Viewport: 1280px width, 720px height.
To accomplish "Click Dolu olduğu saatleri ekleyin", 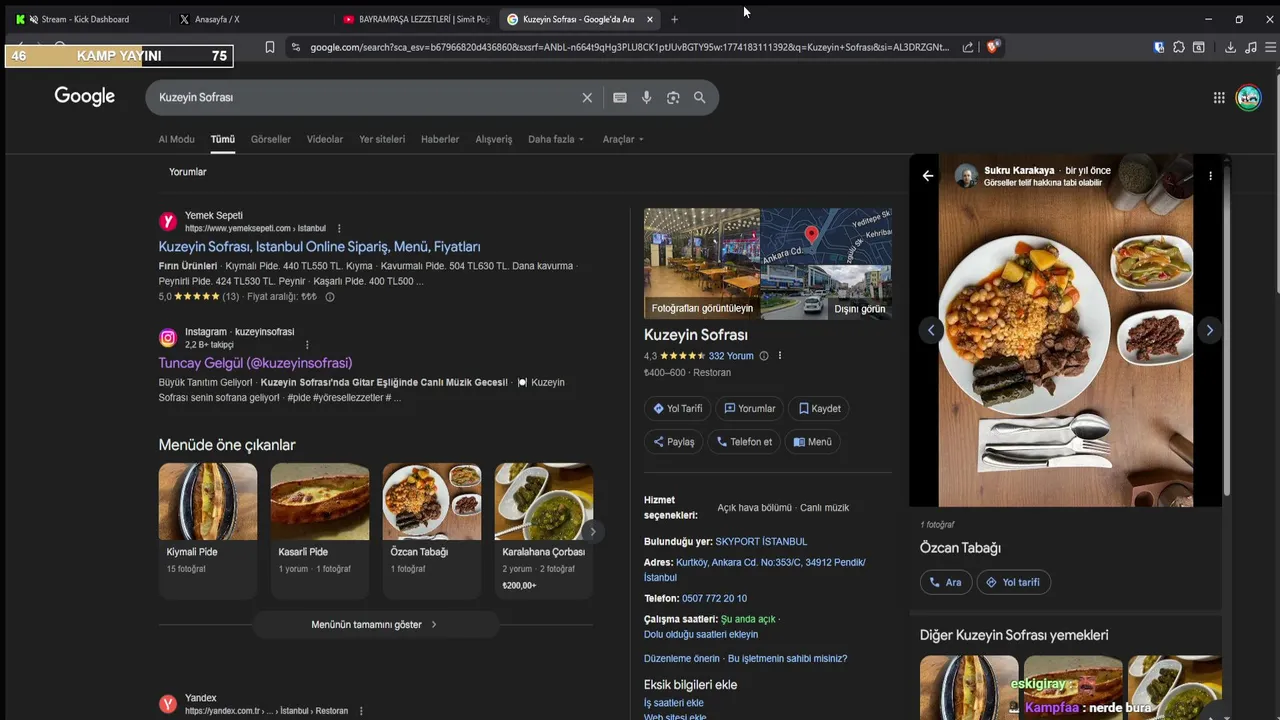I will [701, 634].
